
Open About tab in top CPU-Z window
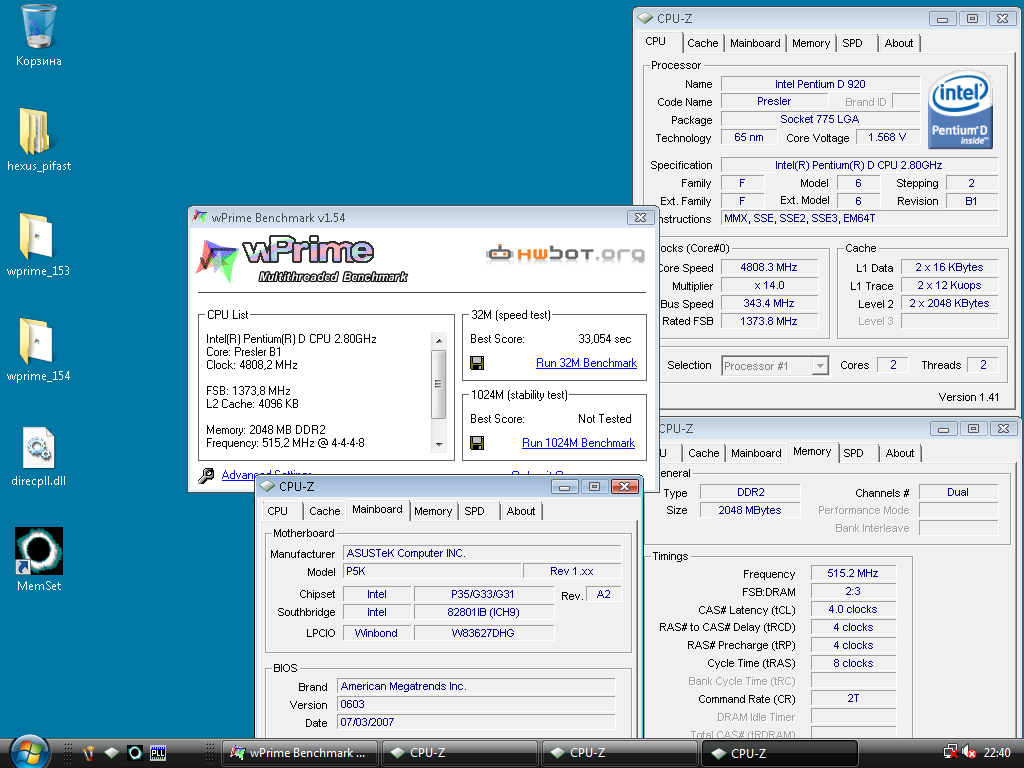[899, 43]
